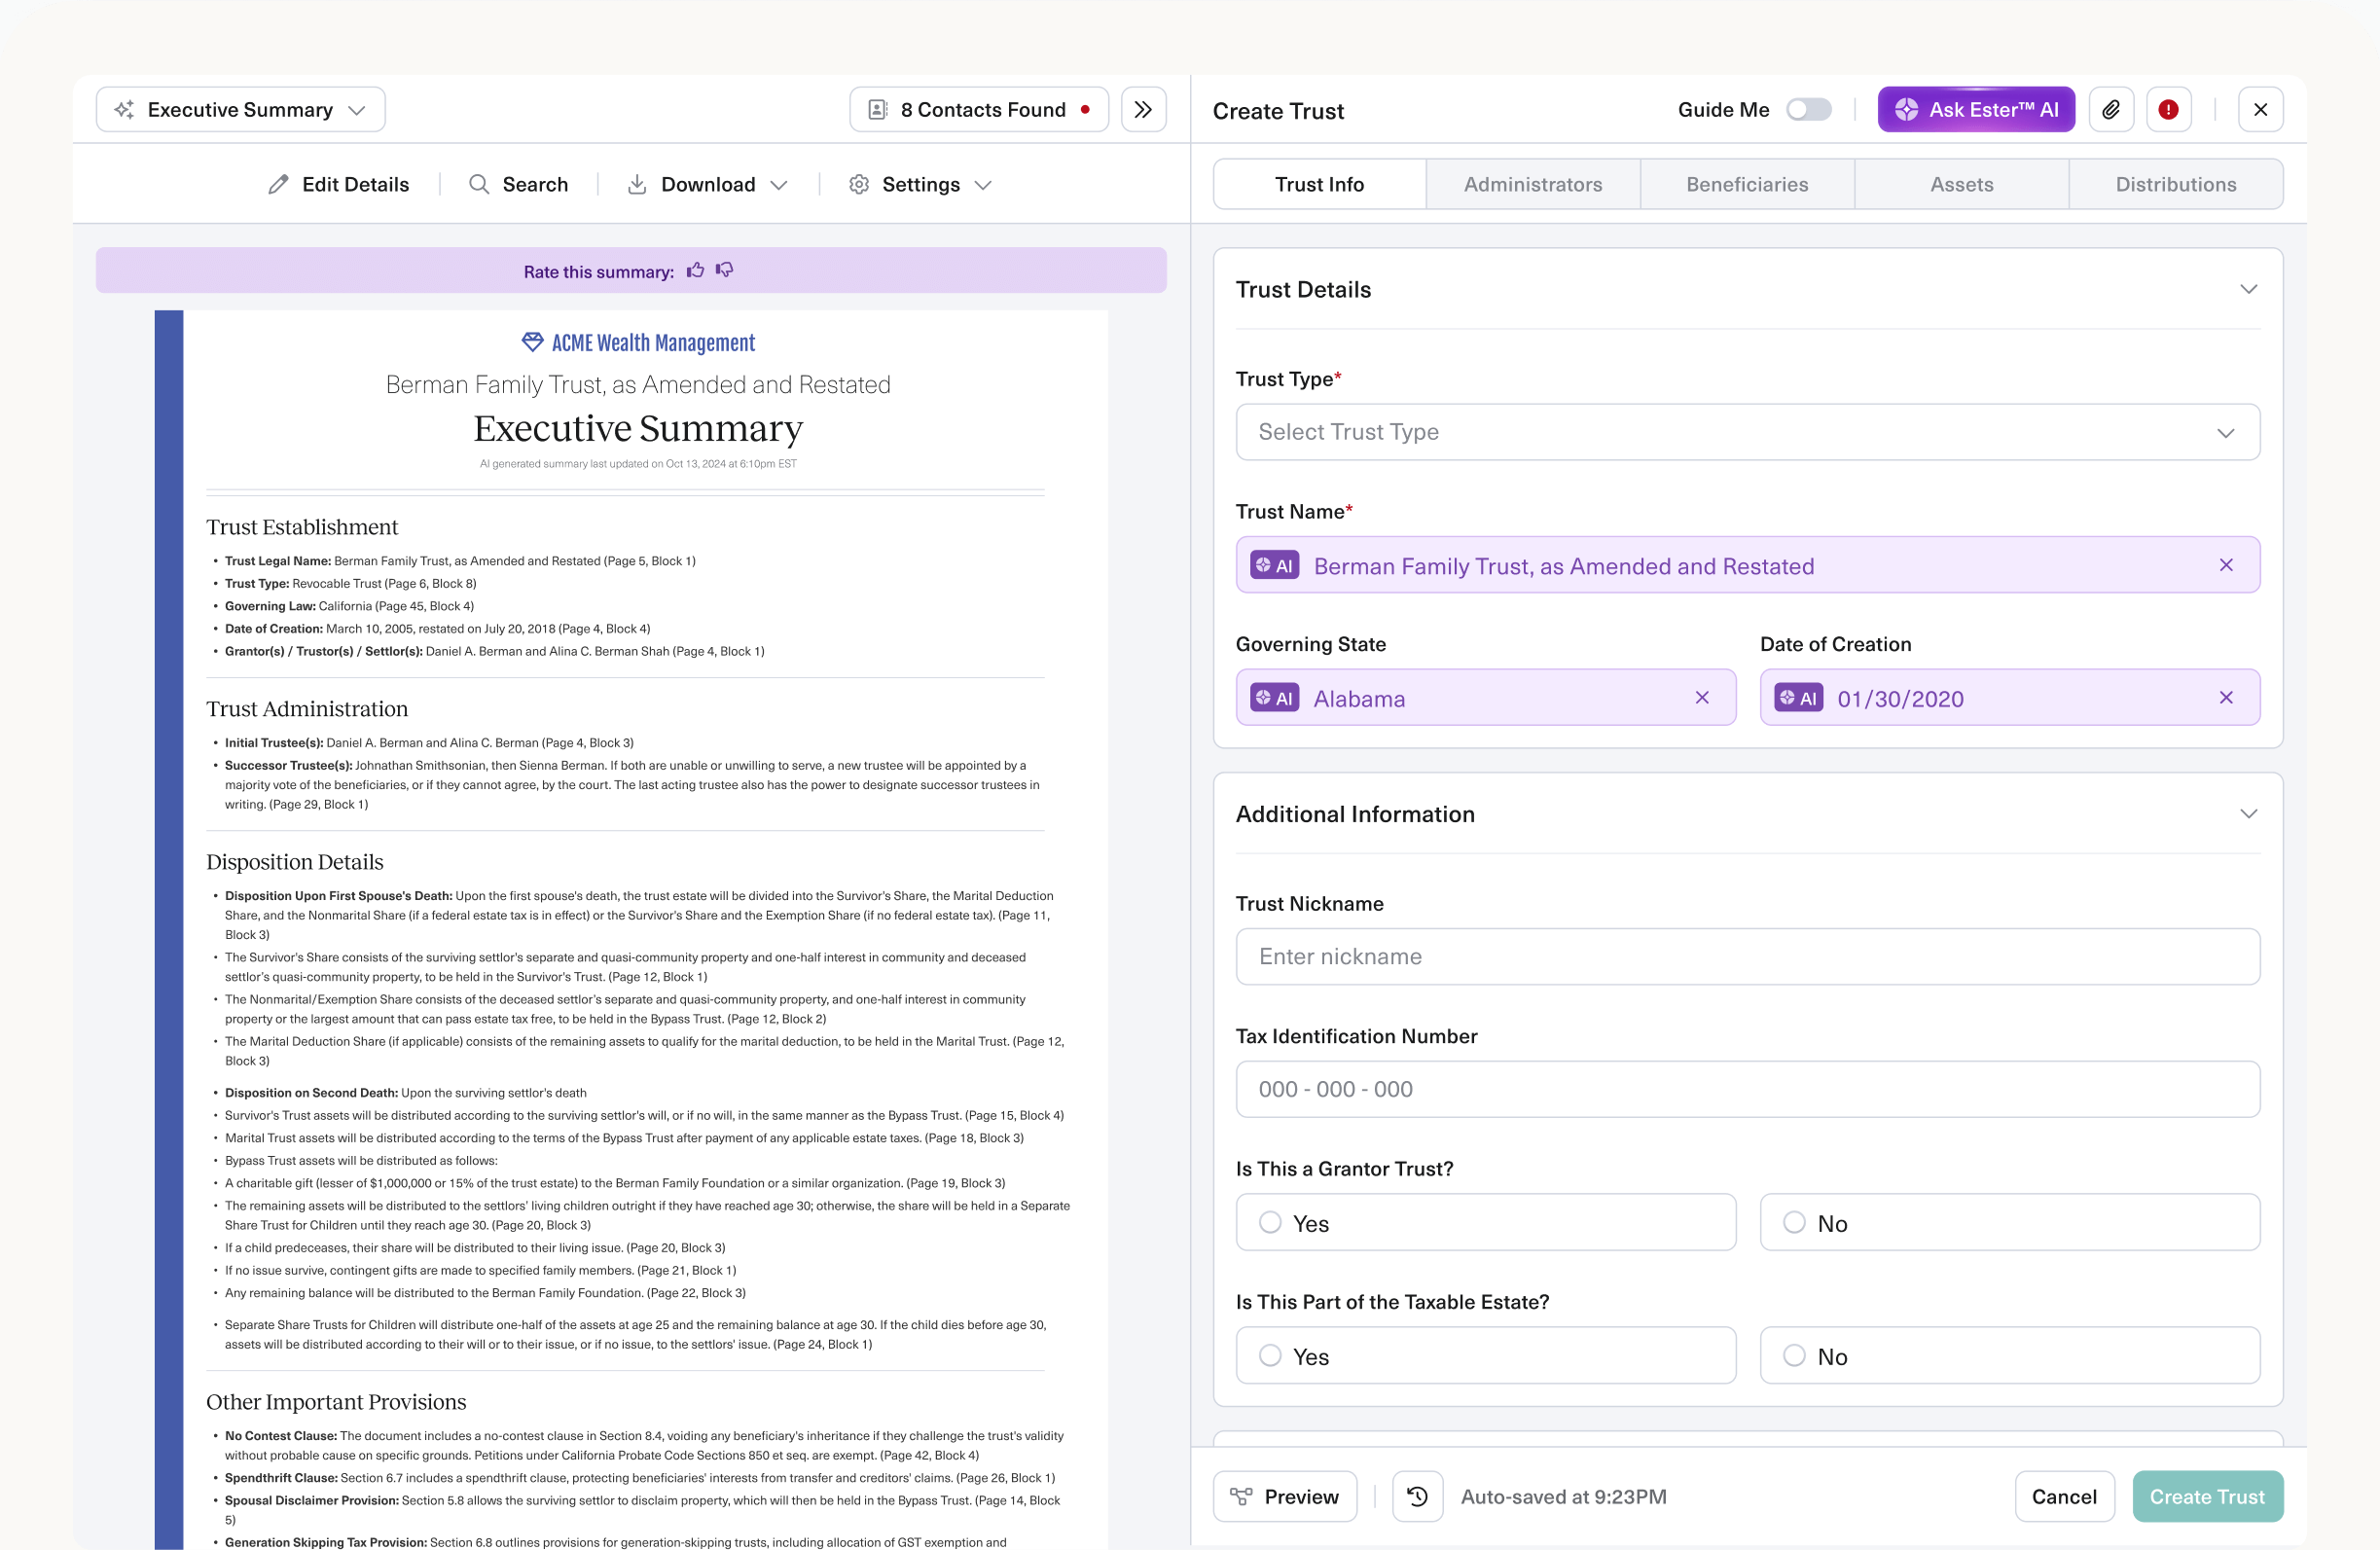Switch to the Administrators tab

click(x=1532, y=184)
